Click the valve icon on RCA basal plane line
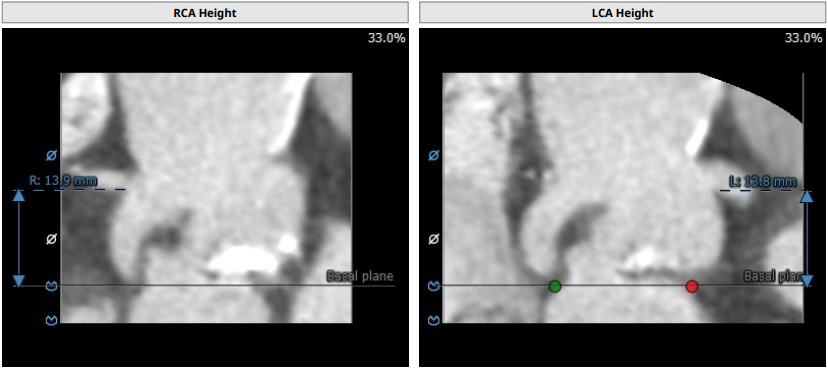The width and height of the screenshot is (828, 370). click(x=52, y=286)
